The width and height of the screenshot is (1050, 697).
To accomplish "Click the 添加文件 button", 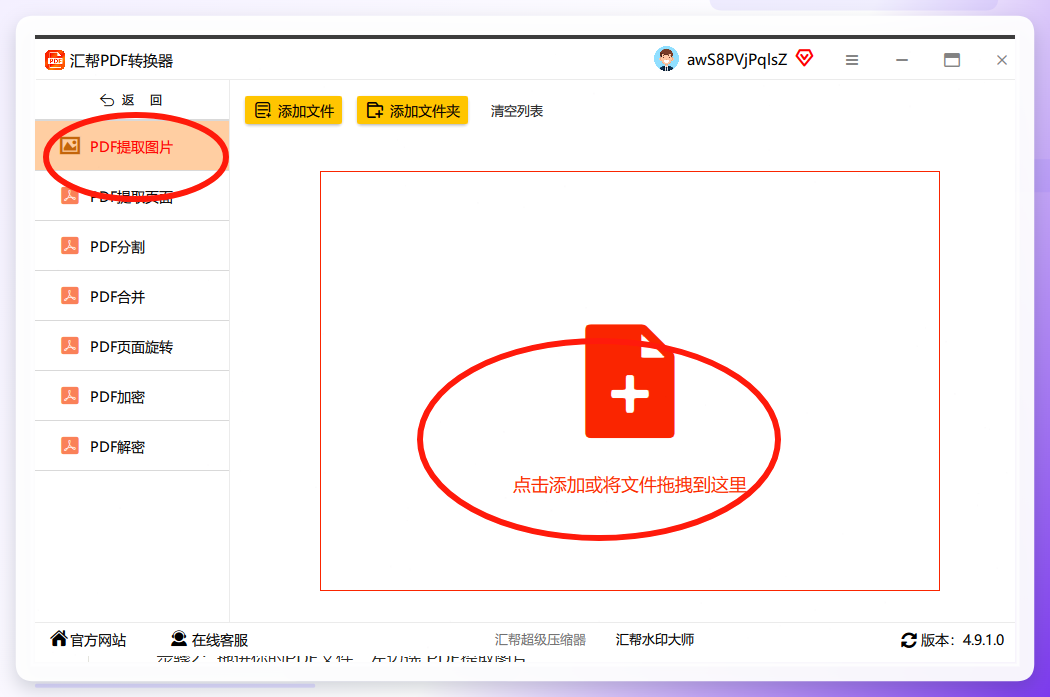I will [x=293, y=110].
